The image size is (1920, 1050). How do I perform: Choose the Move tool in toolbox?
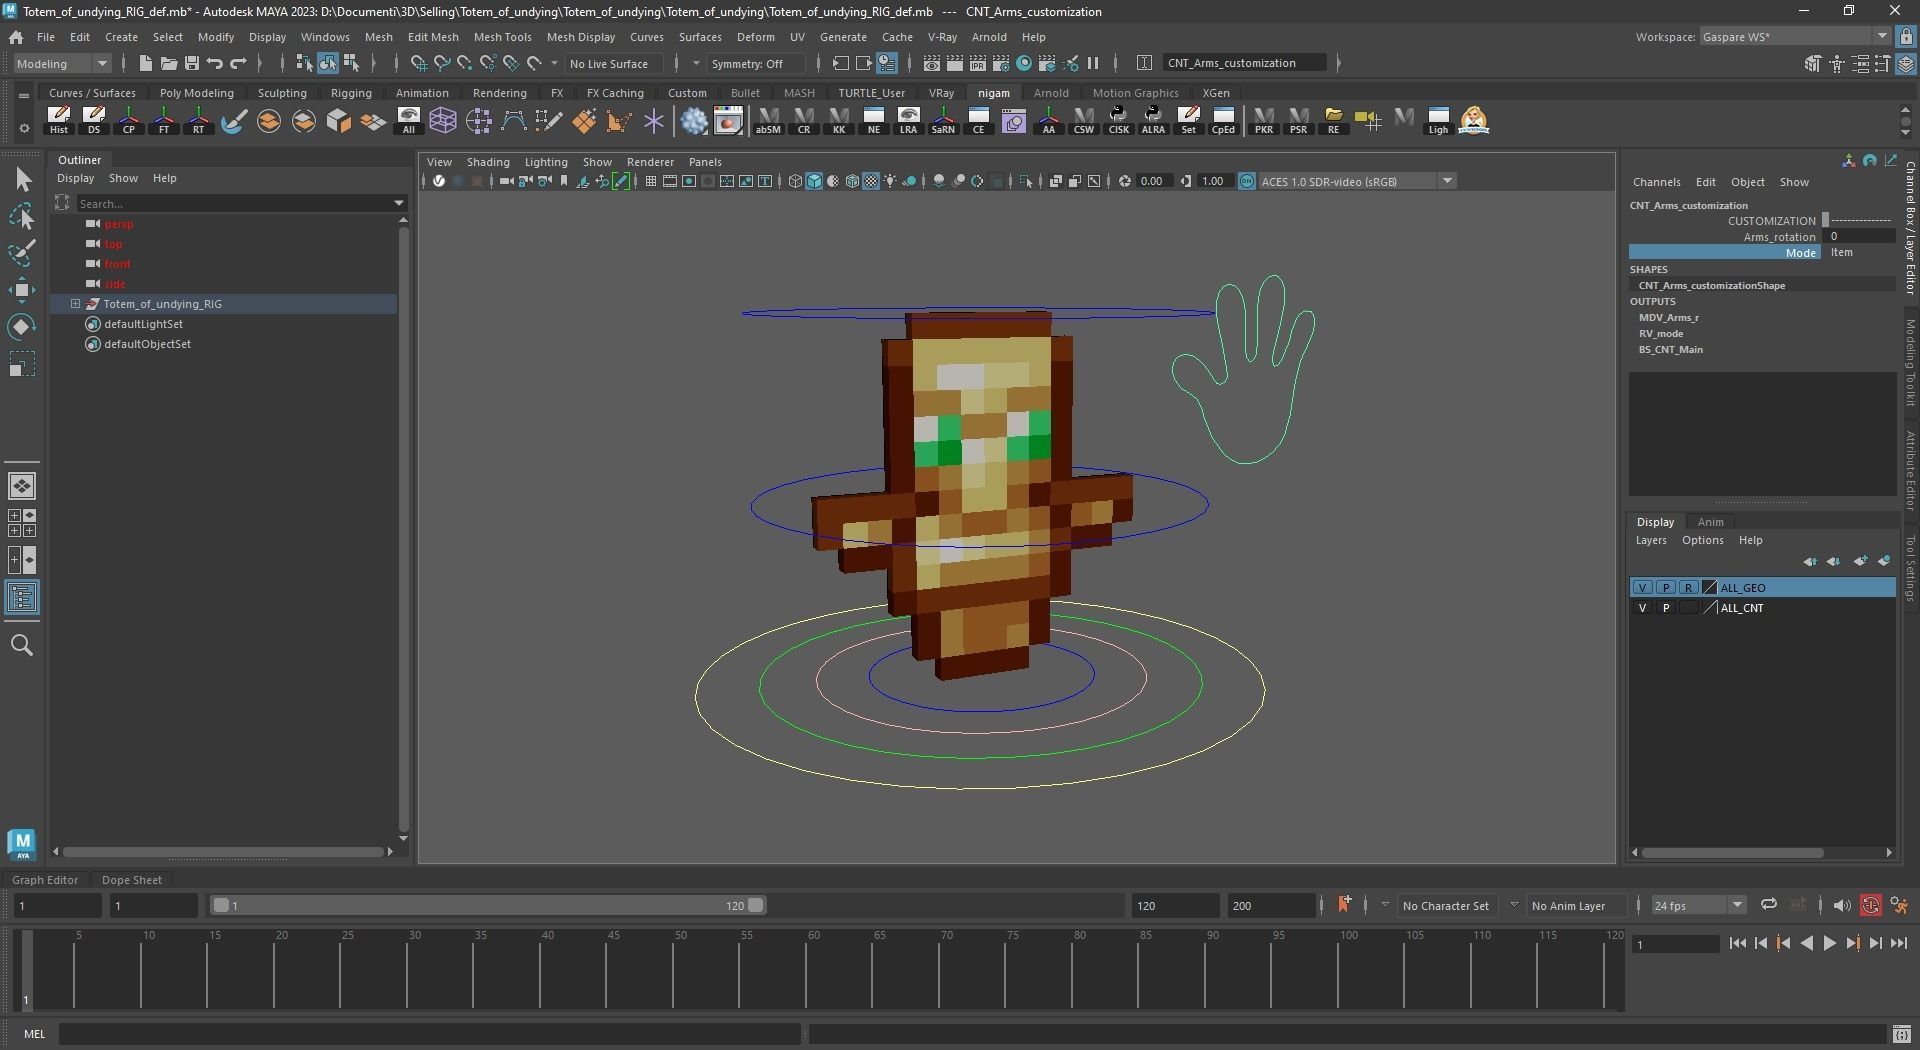pyautogui.click(x=22, y=290)
